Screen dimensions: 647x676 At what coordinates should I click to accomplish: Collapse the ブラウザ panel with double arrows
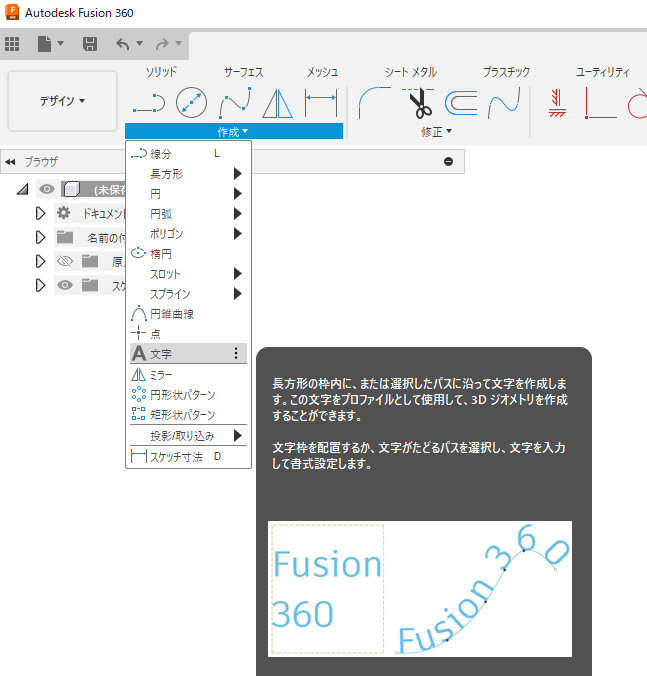10,162
